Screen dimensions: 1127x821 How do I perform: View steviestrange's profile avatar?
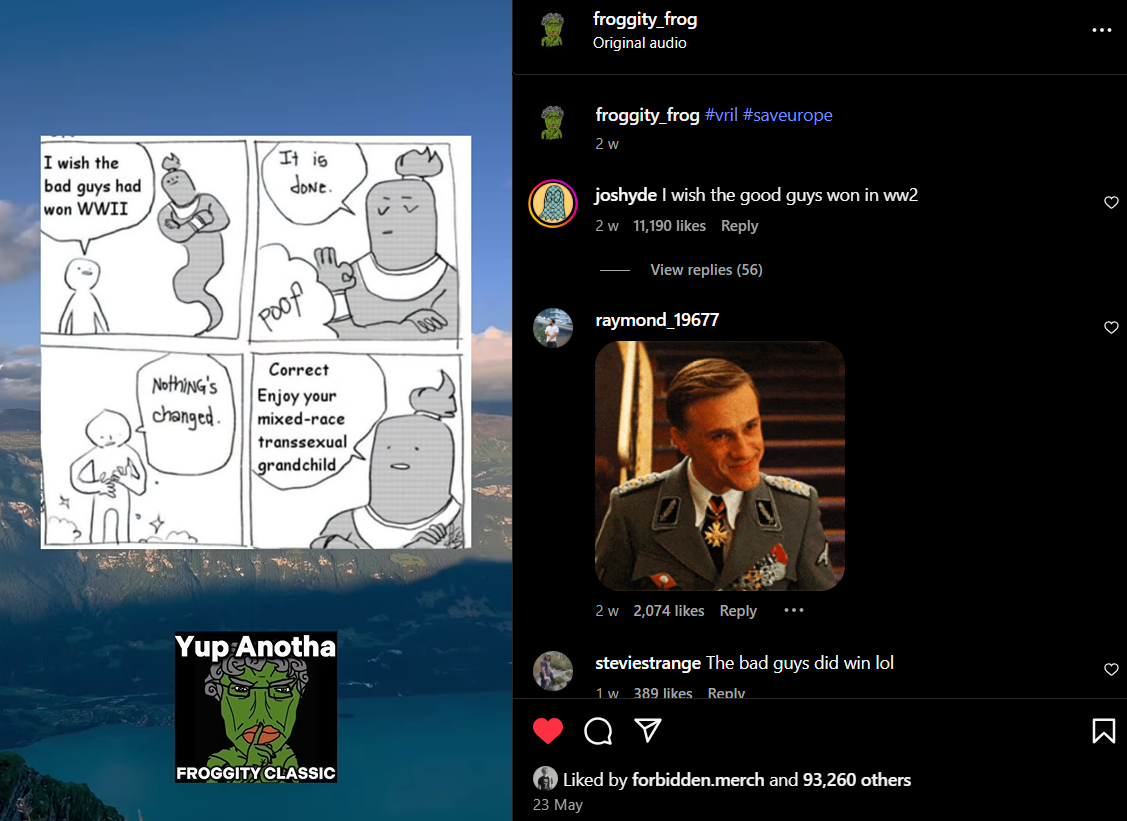click(x=553, y=670)
